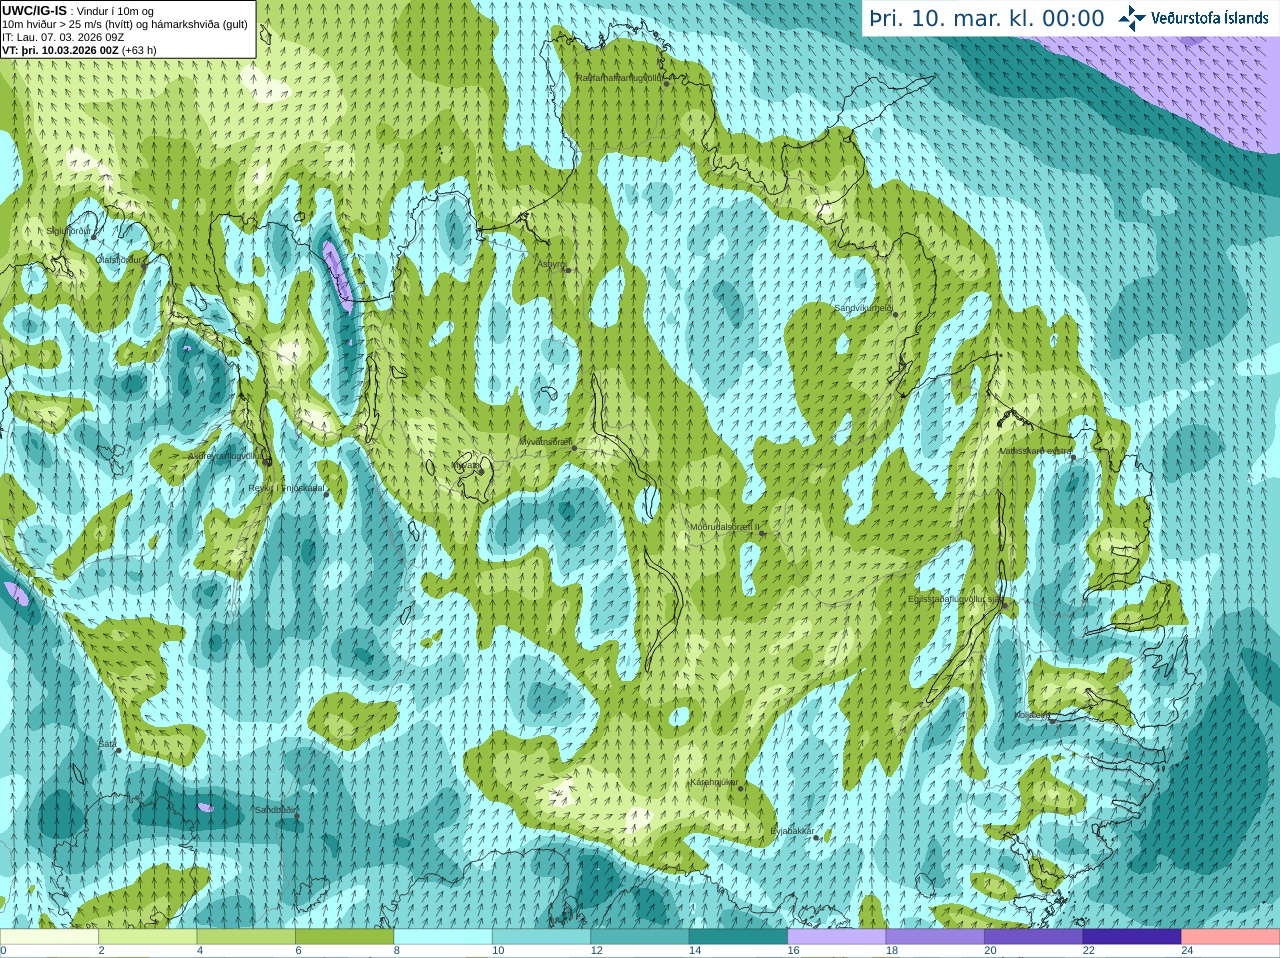
Task: Select the Eyjabakkar station marker
Action: tap(817, 838)
